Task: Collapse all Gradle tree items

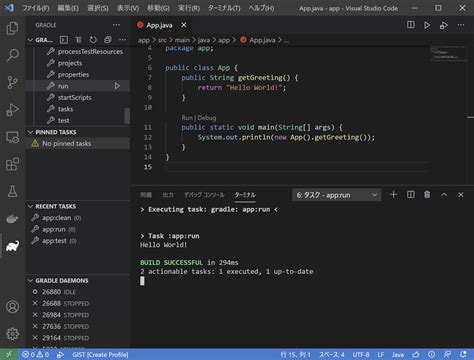Action: tap(108, 40)
